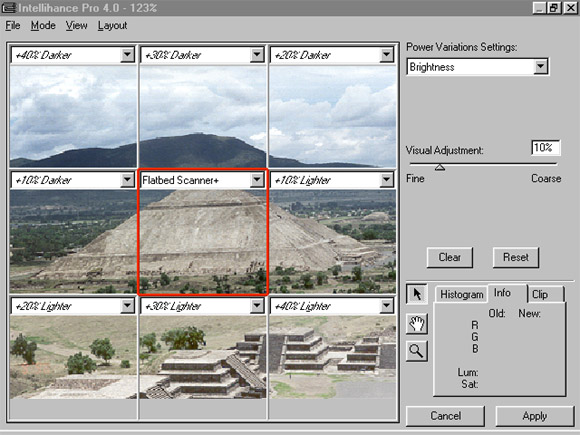Select the hand pan tool
Image resolution: width=580 pixels, height=435 pixels.
pos(417,324)
